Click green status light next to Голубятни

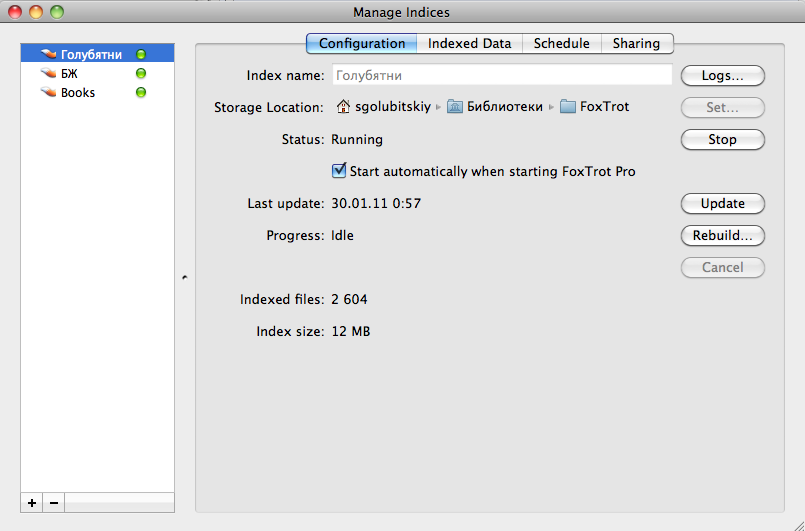(x=141, y=55)
